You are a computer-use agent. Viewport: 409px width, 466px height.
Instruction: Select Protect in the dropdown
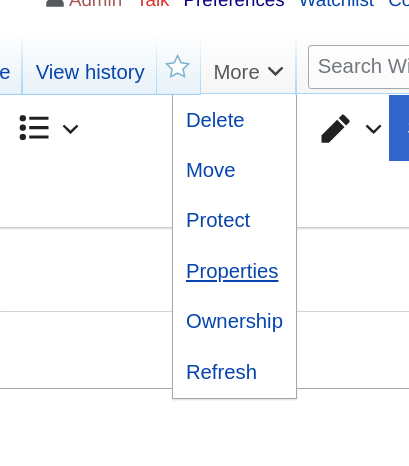coord(218,220)
